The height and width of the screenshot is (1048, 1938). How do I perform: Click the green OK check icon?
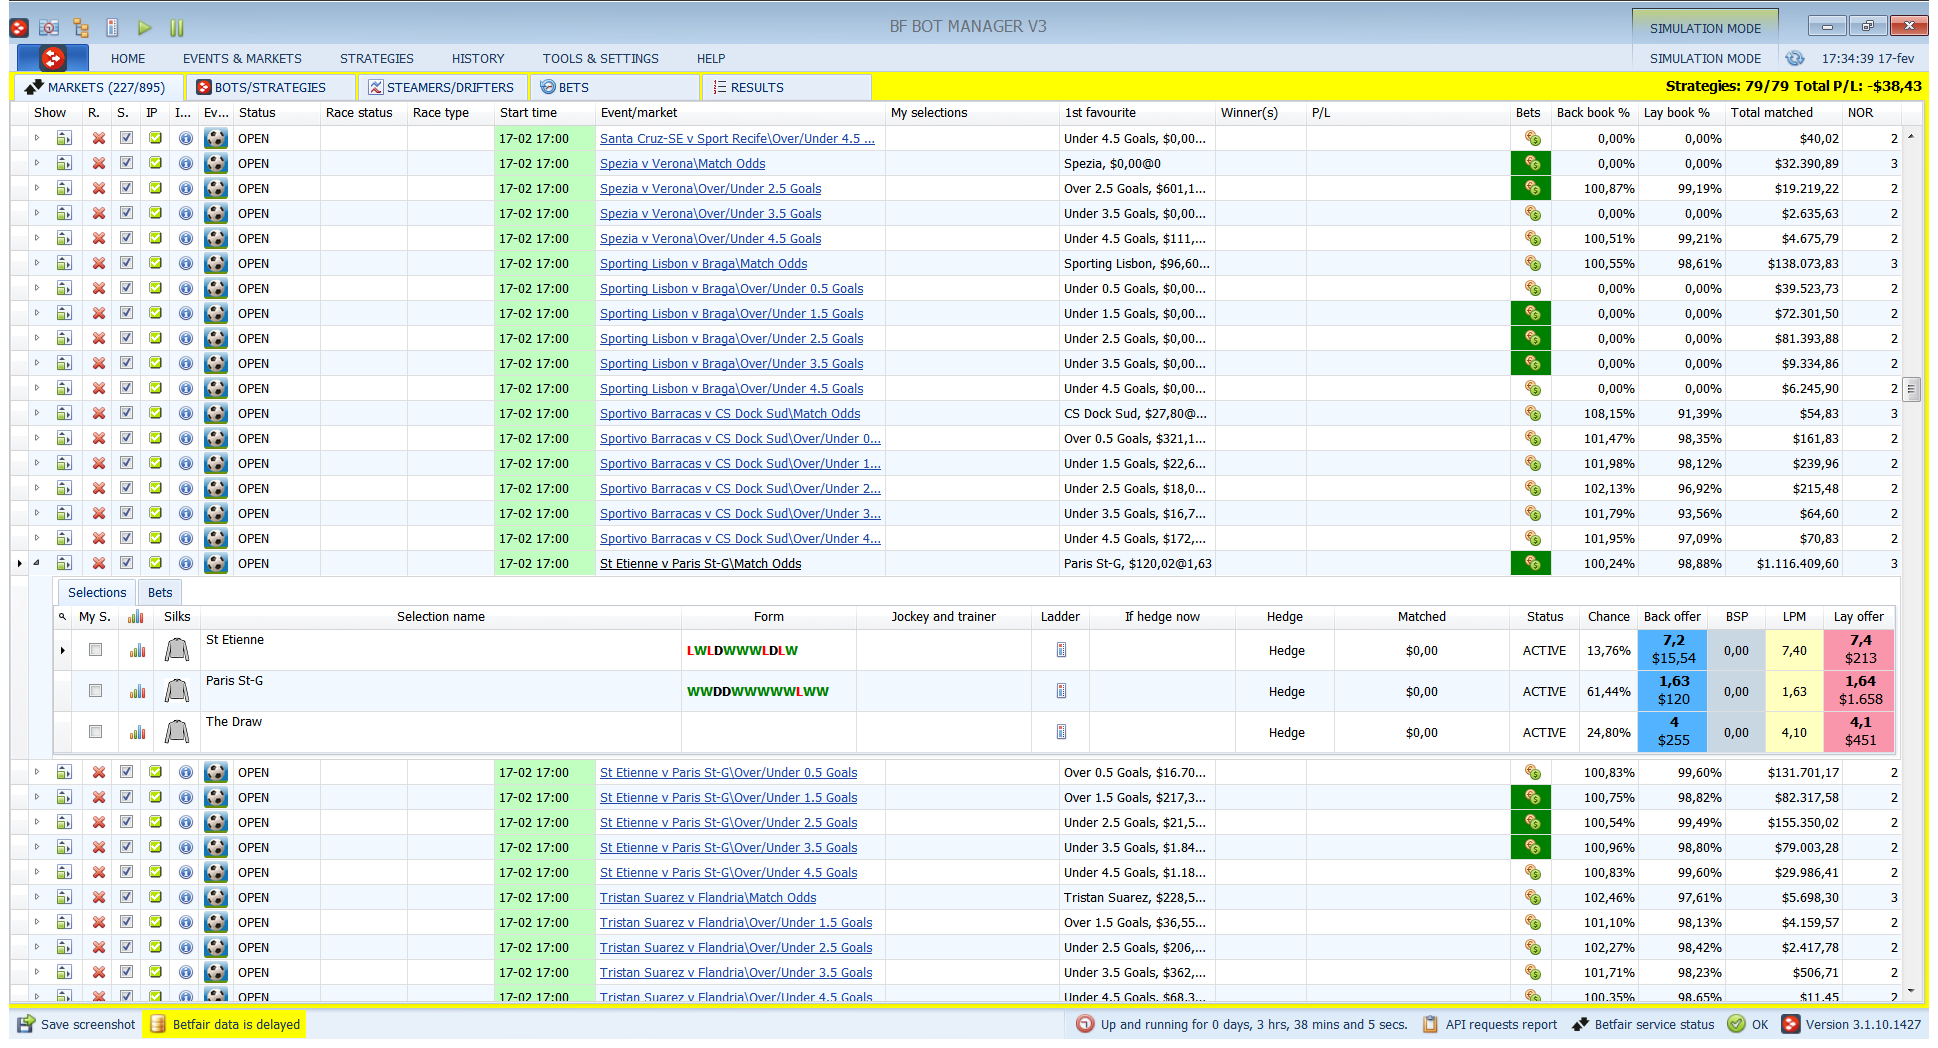1736,1024
